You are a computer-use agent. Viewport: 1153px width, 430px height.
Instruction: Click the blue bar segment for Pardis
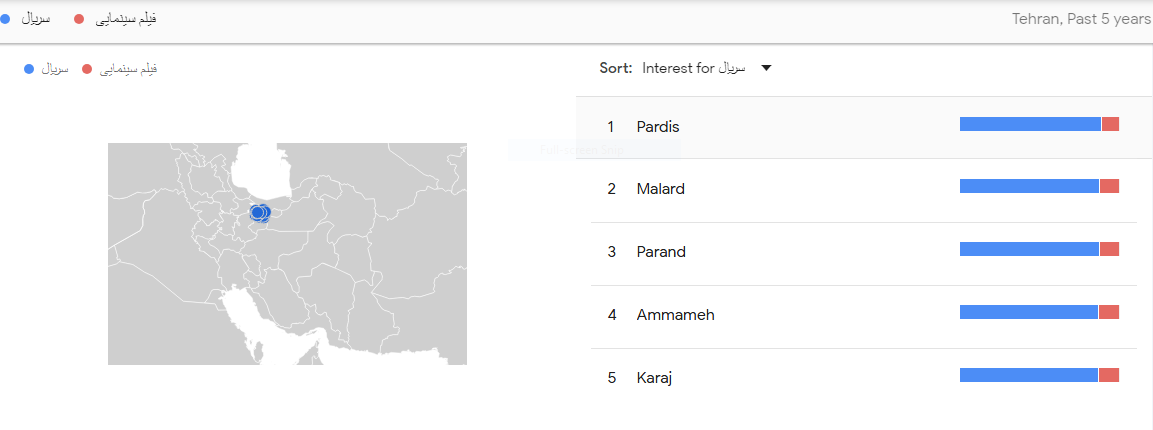tap(1030, 124)
